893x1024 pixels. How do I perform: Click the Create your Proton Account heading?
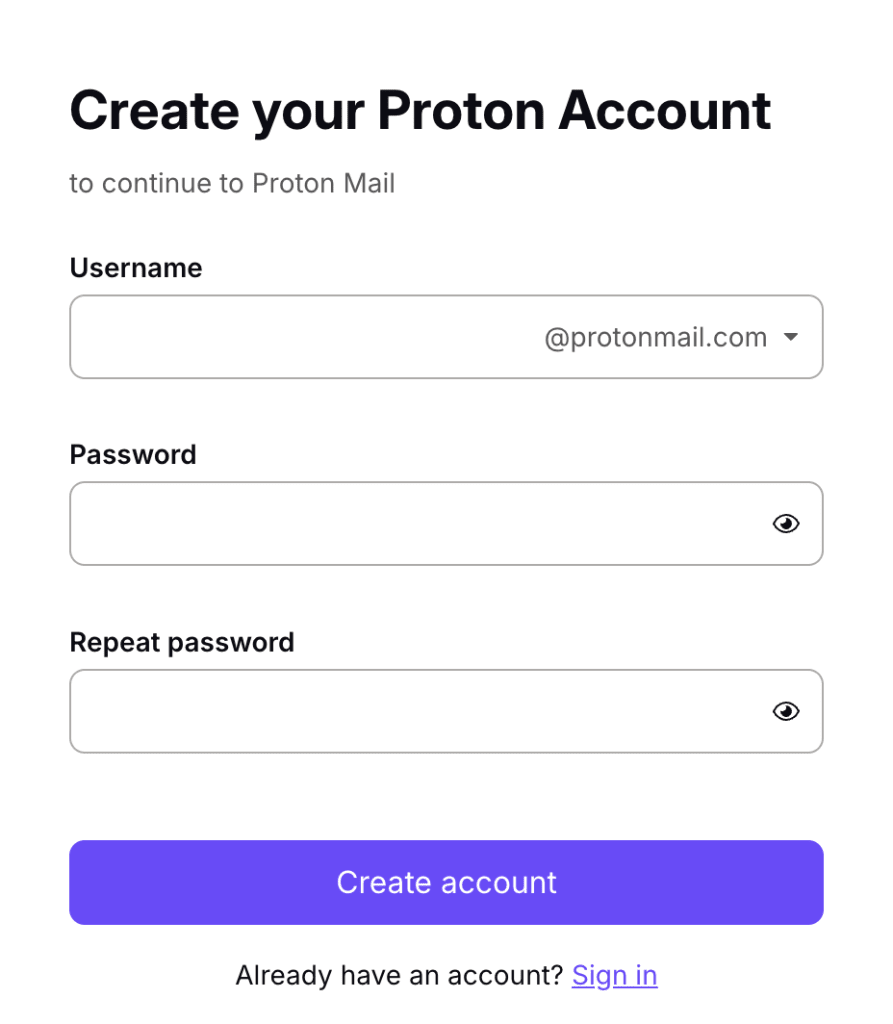(420, 110)
